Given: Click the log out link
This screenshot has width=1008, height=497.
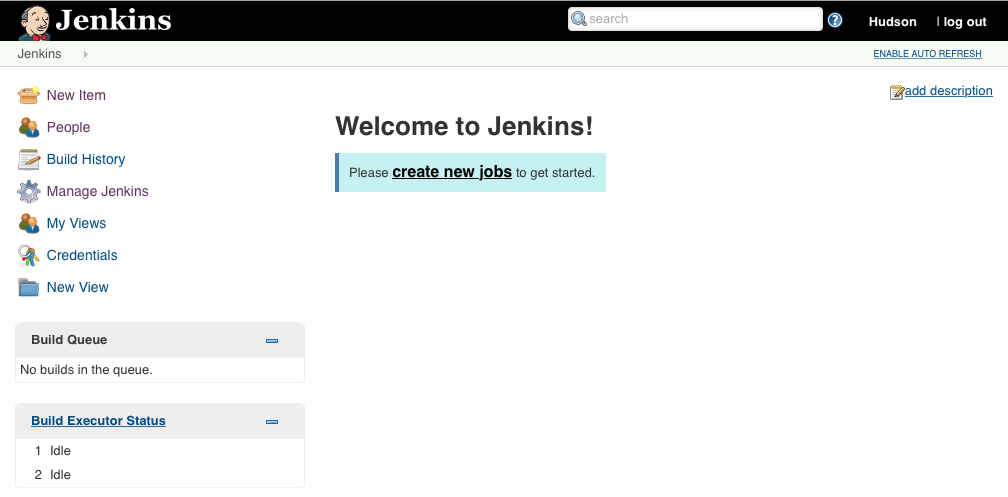Looking at the screenshot, I should 965,22.
